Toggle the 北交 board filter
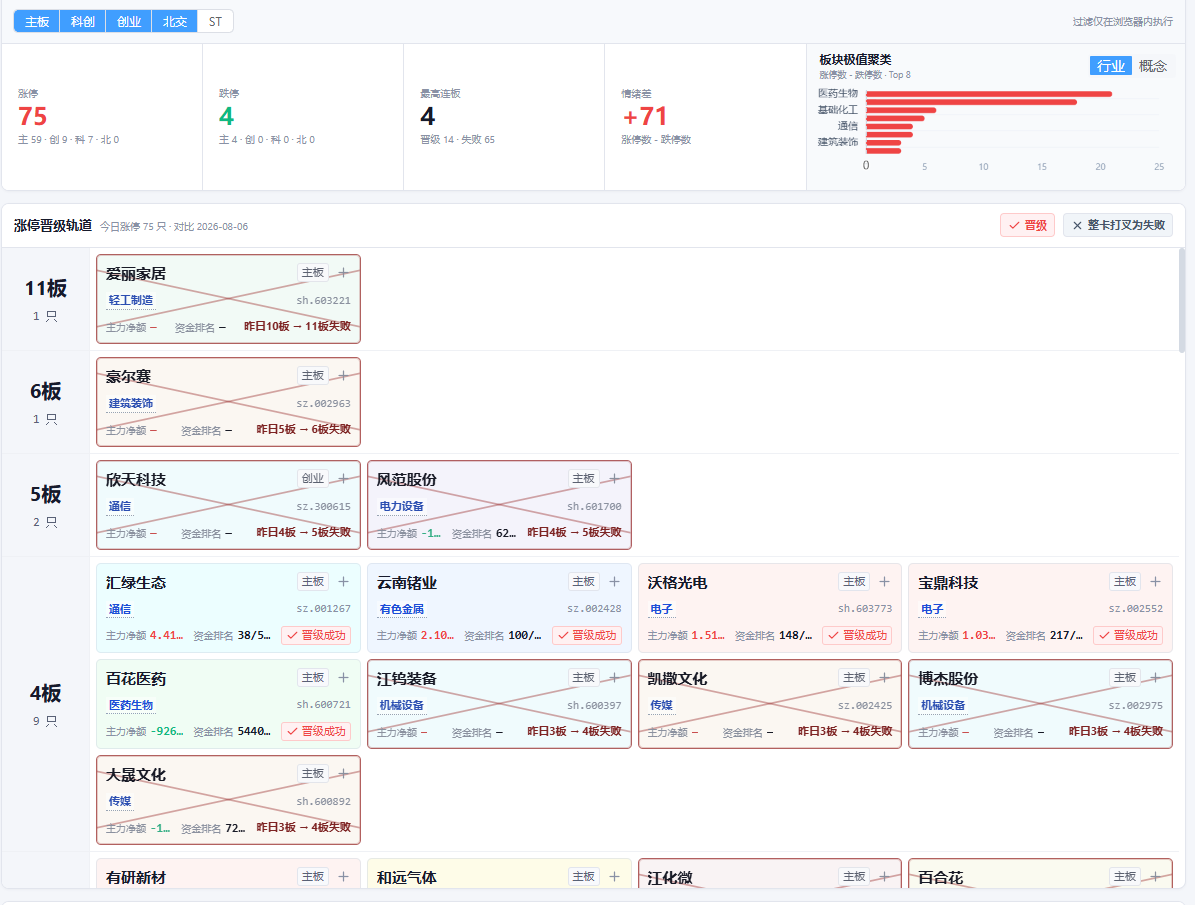 (x=175, y=21)
